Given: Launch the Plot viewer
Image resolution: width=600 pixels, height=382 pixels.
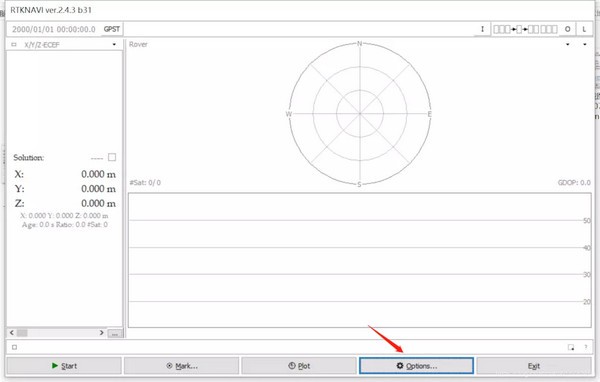Looking at the screenshot, I should pos(299,366).
